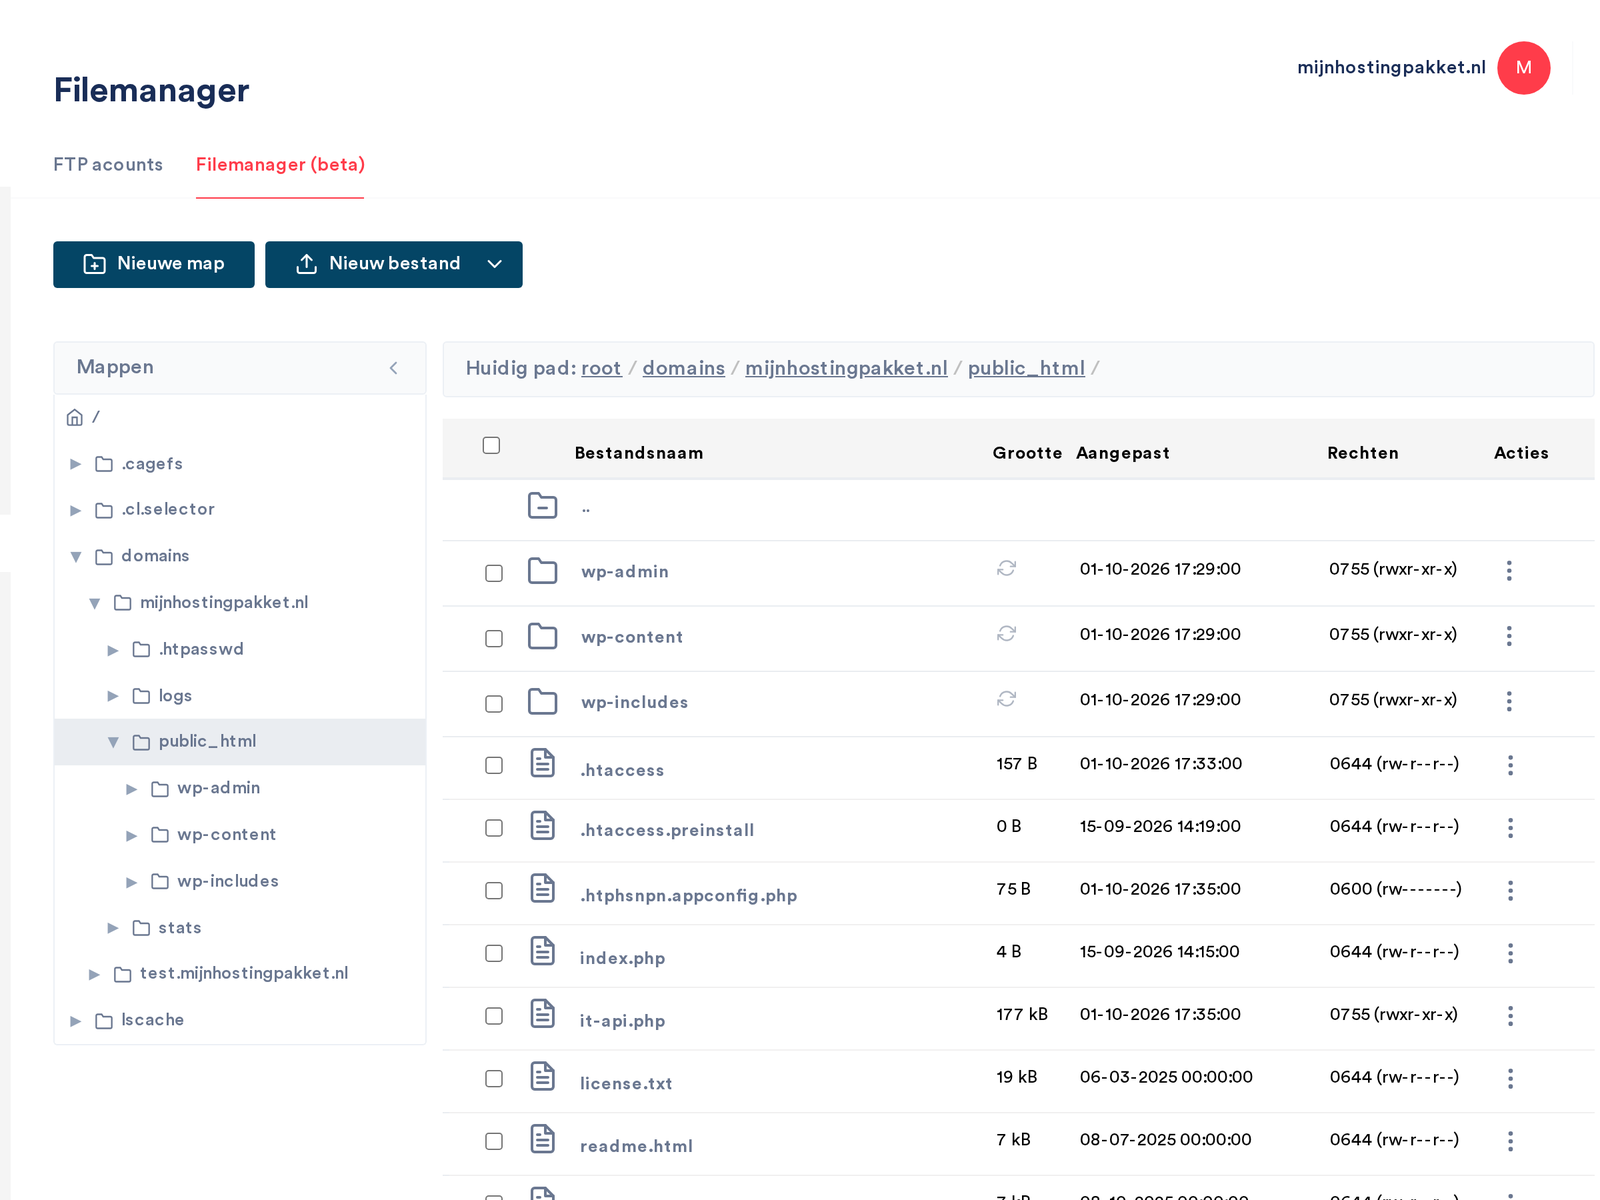Click the index.php file icon
The width and height of the screenshot is (1600, 1200).
(x=542, y=951)
